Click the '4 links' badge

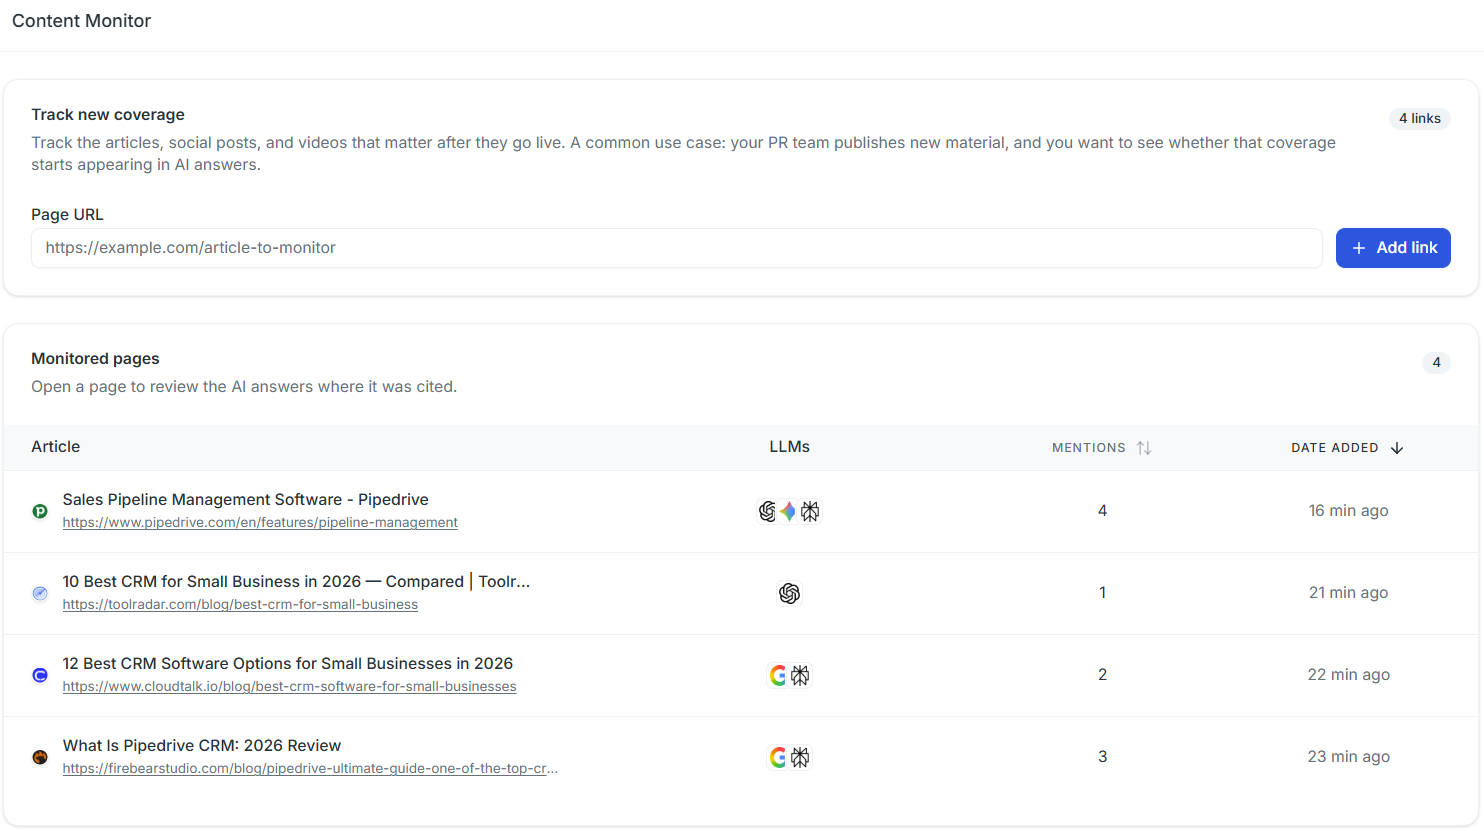(x=1420, y=118)
